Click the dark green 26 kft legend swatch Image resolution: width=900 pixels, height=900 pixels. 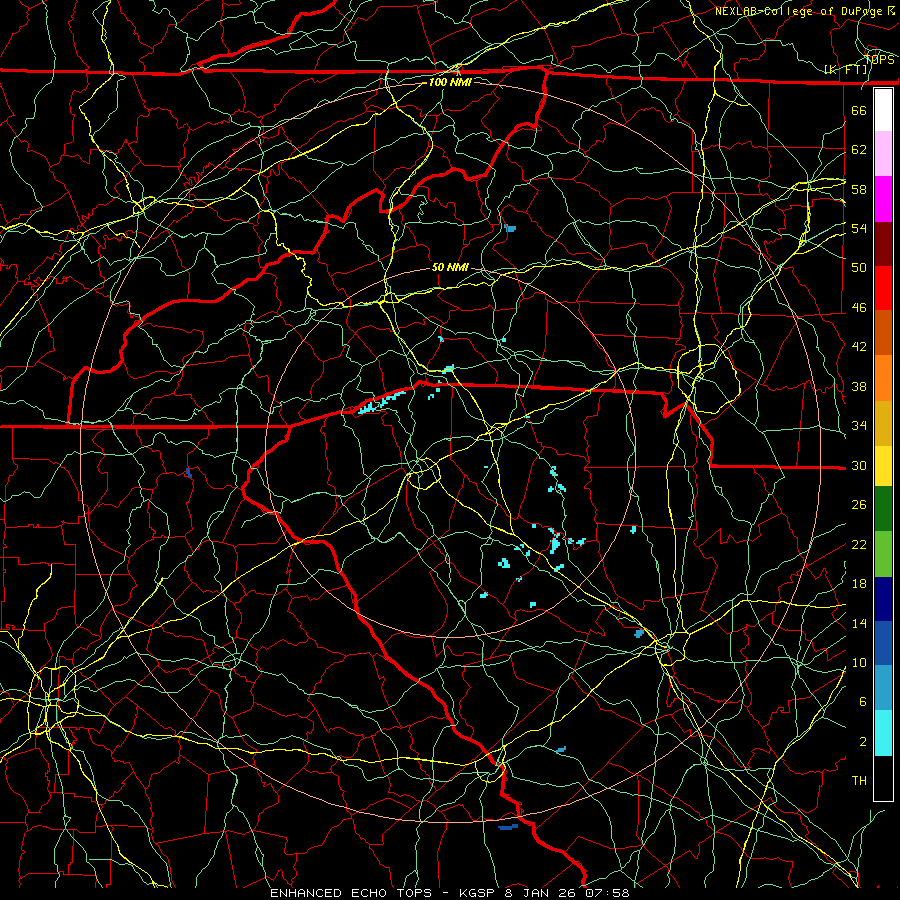point(883,509)
